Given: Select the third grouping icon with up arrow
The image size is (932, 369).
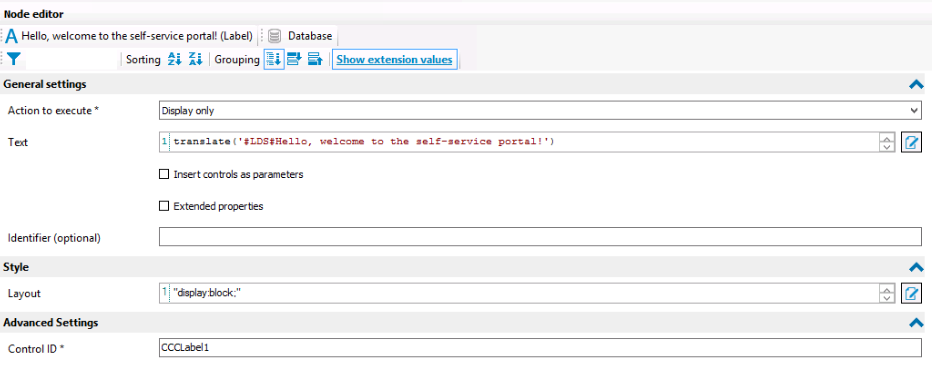Looking at the screenshot, I should click(315, 59).
